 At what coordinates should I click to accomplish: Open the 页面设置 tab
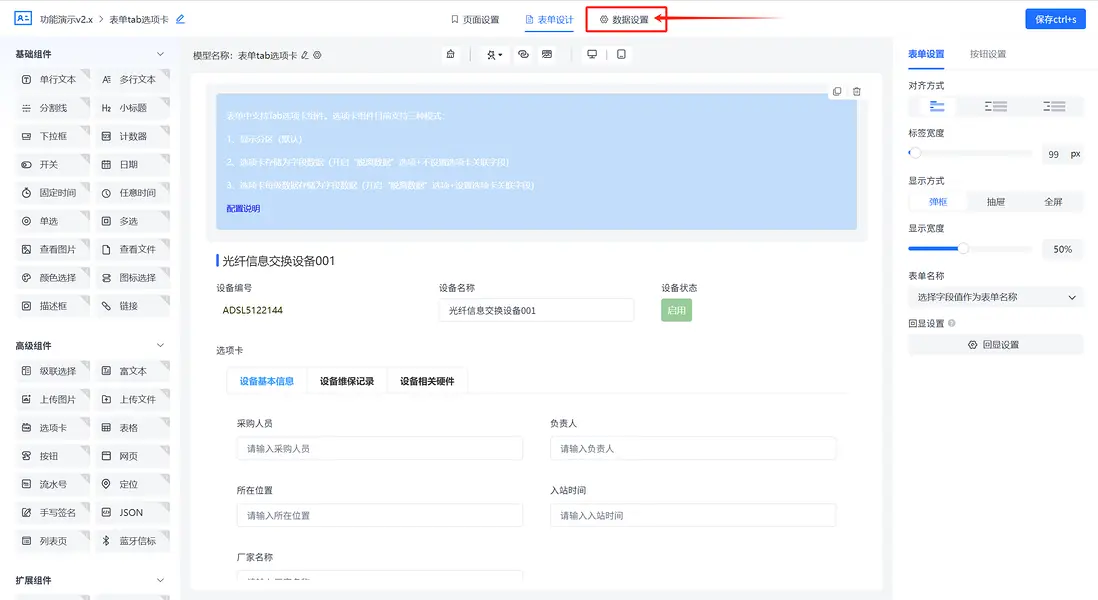(x=475, y=20)
